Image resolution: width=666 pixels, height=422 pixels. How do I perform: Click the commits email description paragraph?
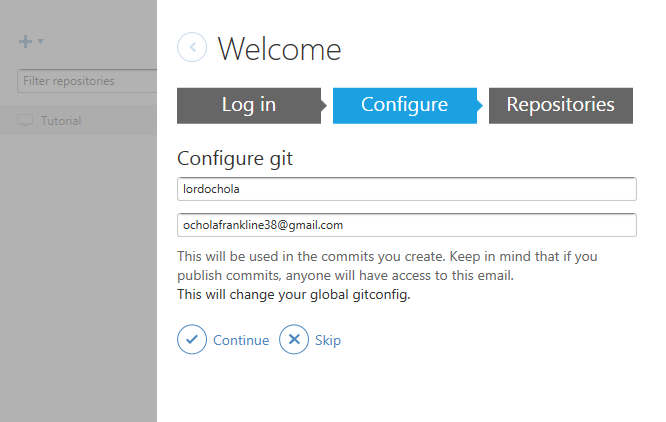387,266
